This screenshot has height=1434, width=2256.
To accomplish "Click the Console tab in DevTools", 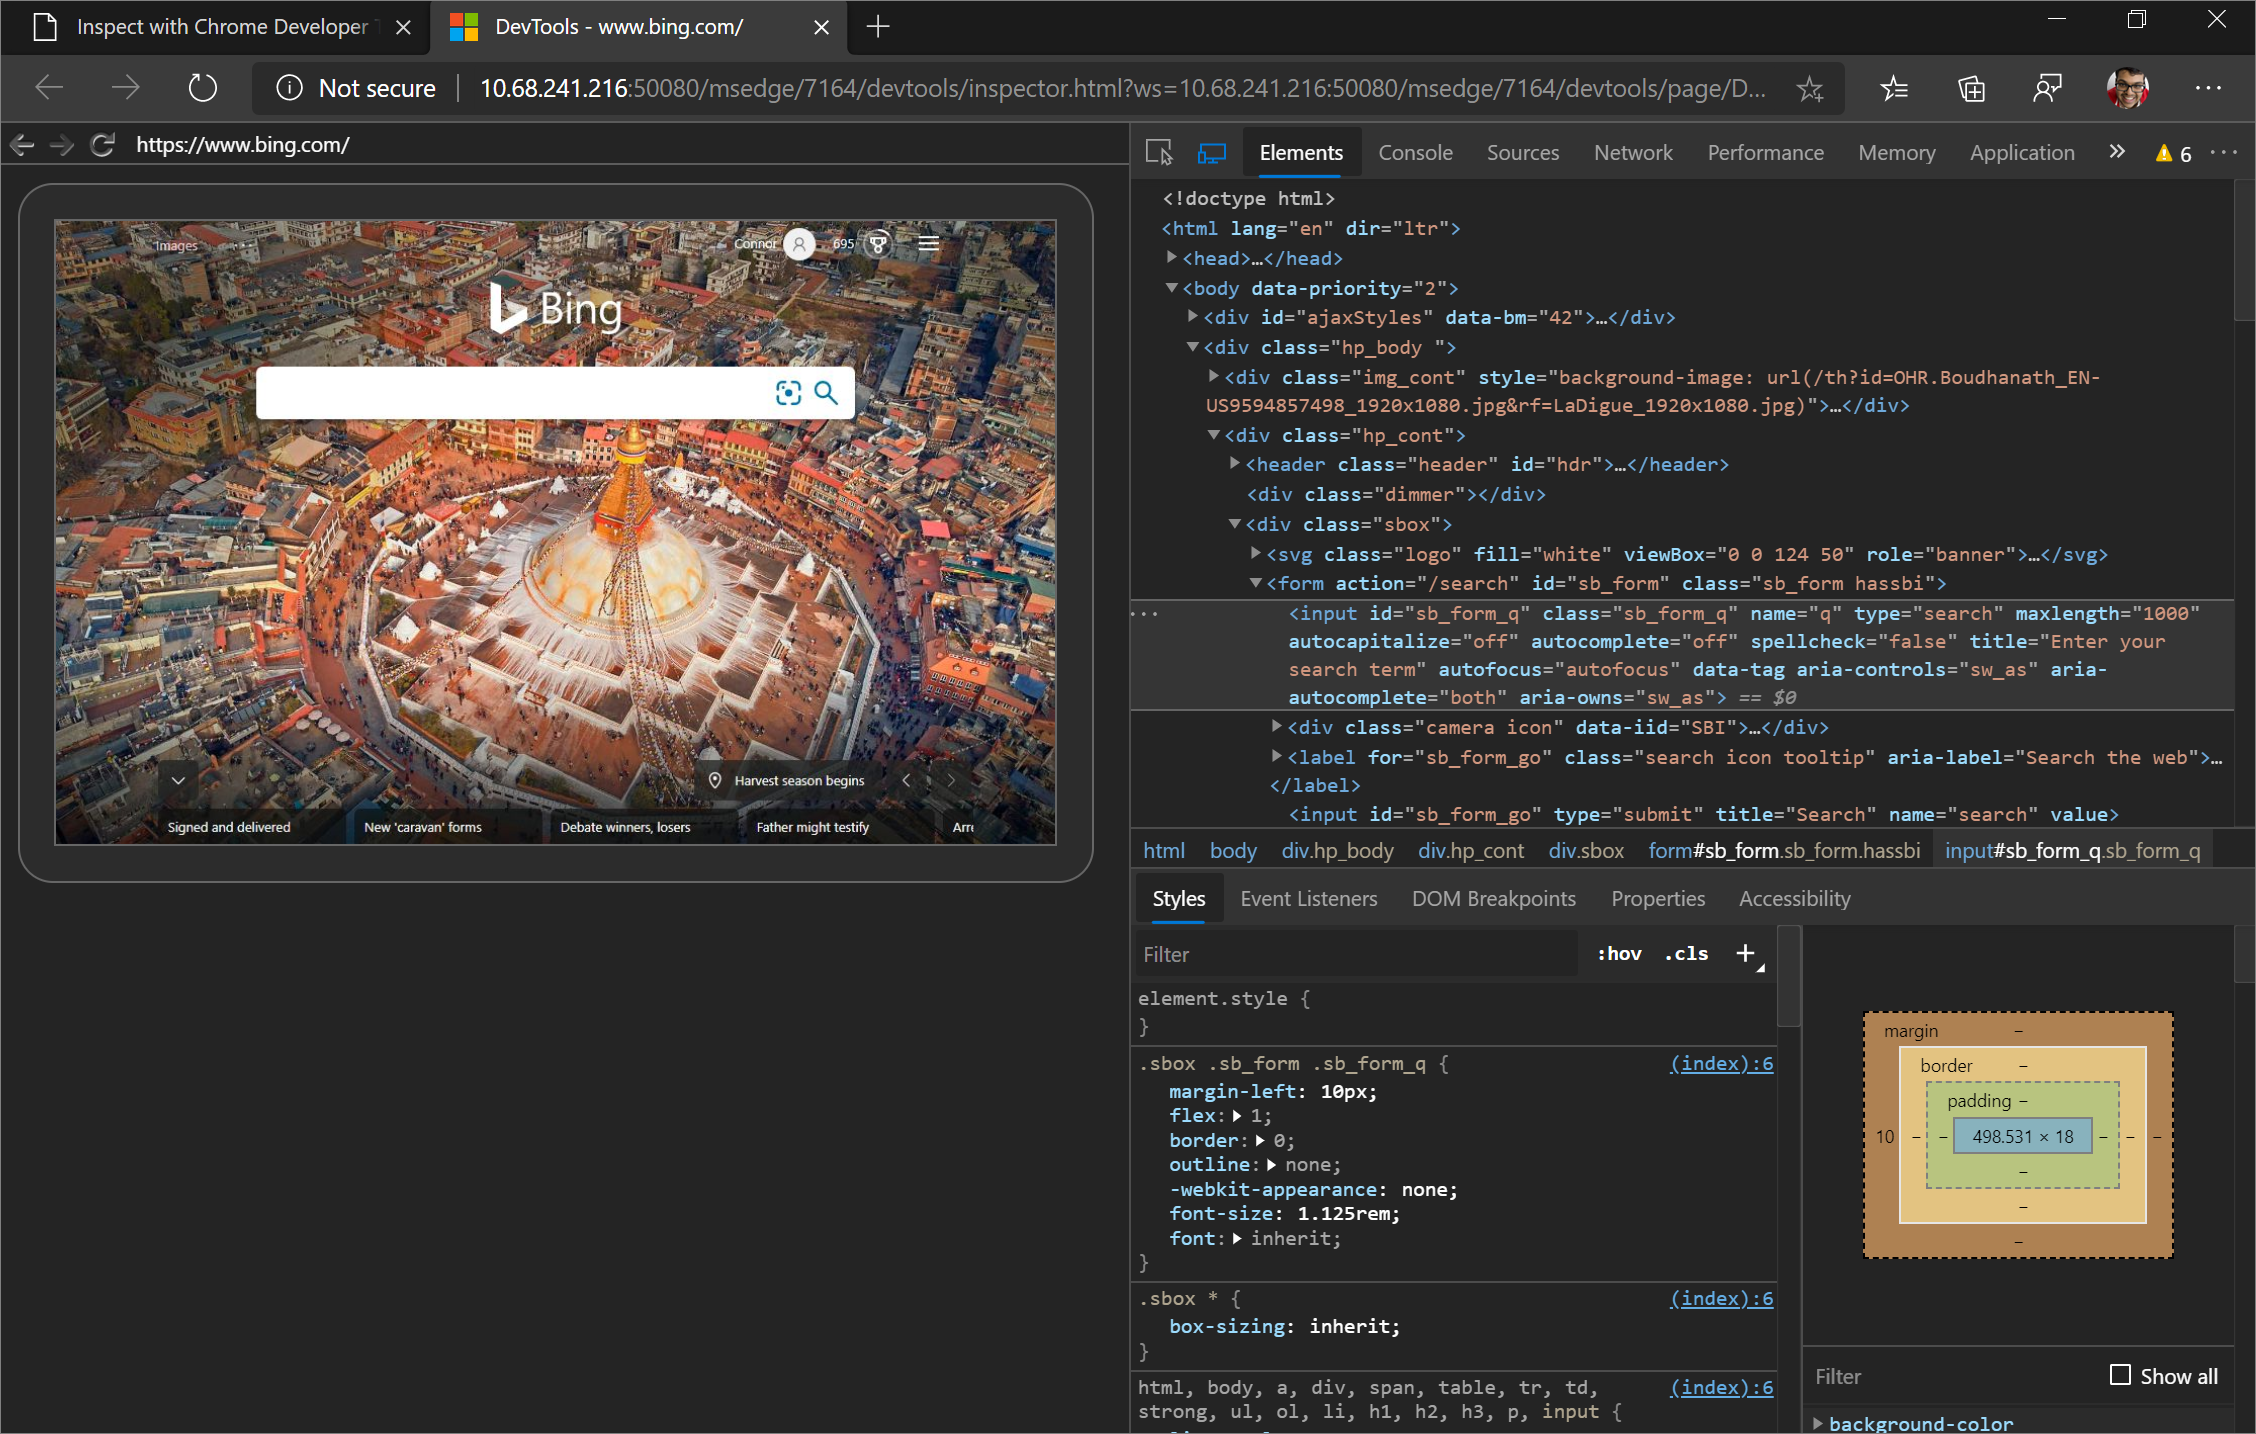I will [1416, 151].
